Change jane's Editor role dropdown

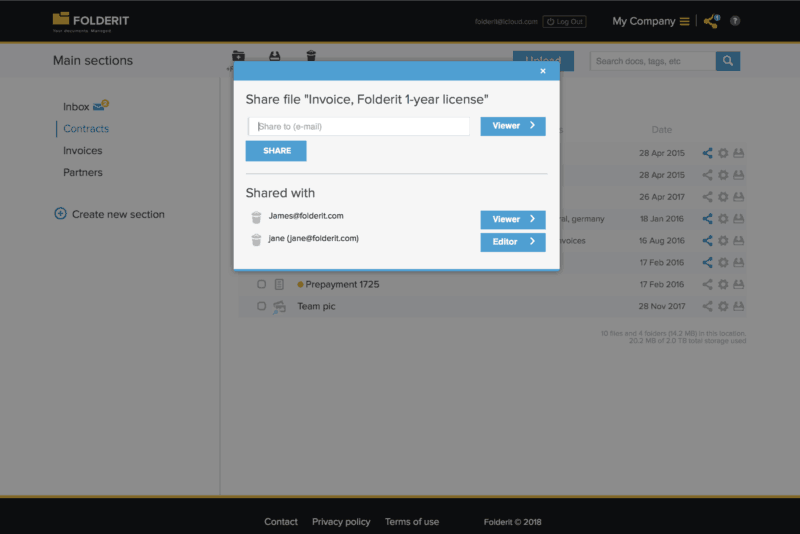click(513, 242)
